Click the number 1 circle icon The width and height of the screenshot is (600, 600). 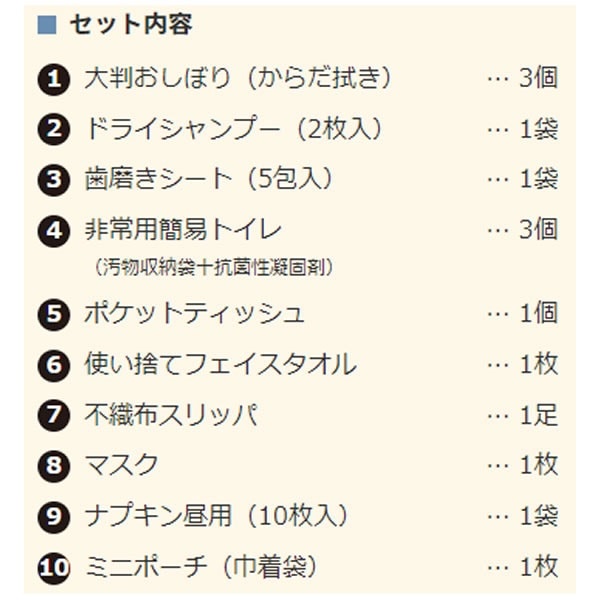click(x=56, y=79)
